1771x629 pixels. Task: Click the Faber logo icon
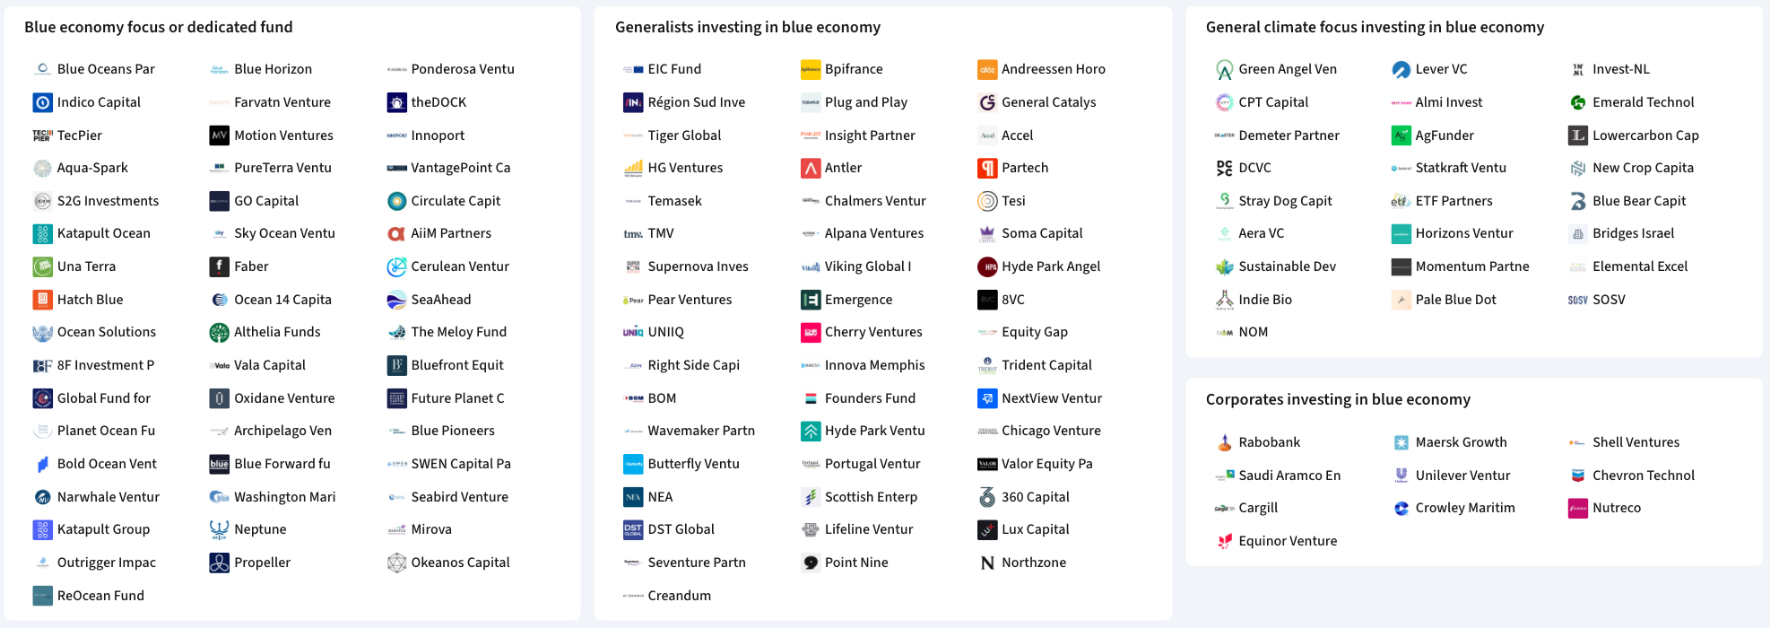[219, 266]
